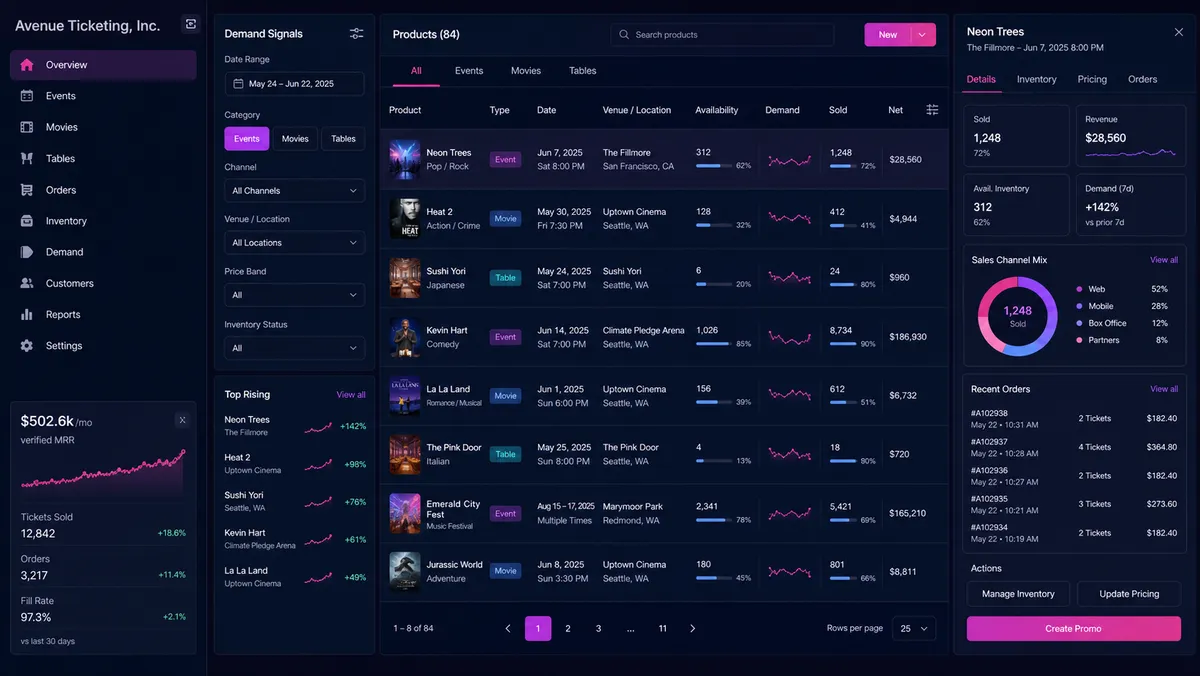The width and height of the screenshot is (1200, 676).
Task: Open table column settings icon beside Net
Action: [932, 110]
